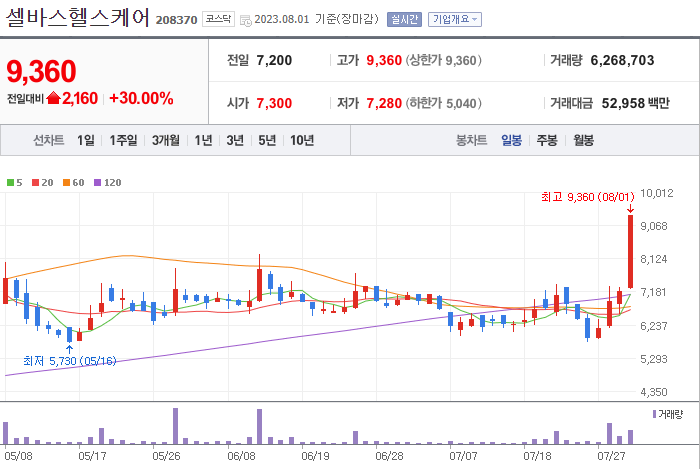Open the 기업개요 dropdown
This screenshot has height=469, width=700.
pos(454,19)
